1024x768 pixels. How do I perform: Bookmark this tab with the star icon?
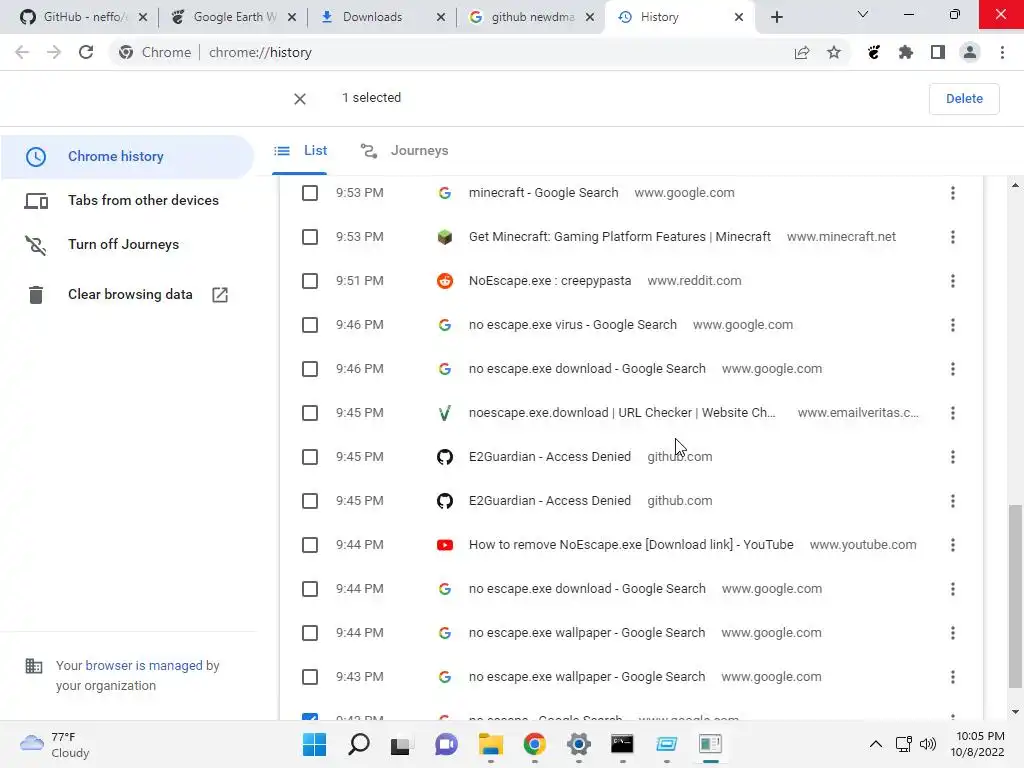coord(833,52)
